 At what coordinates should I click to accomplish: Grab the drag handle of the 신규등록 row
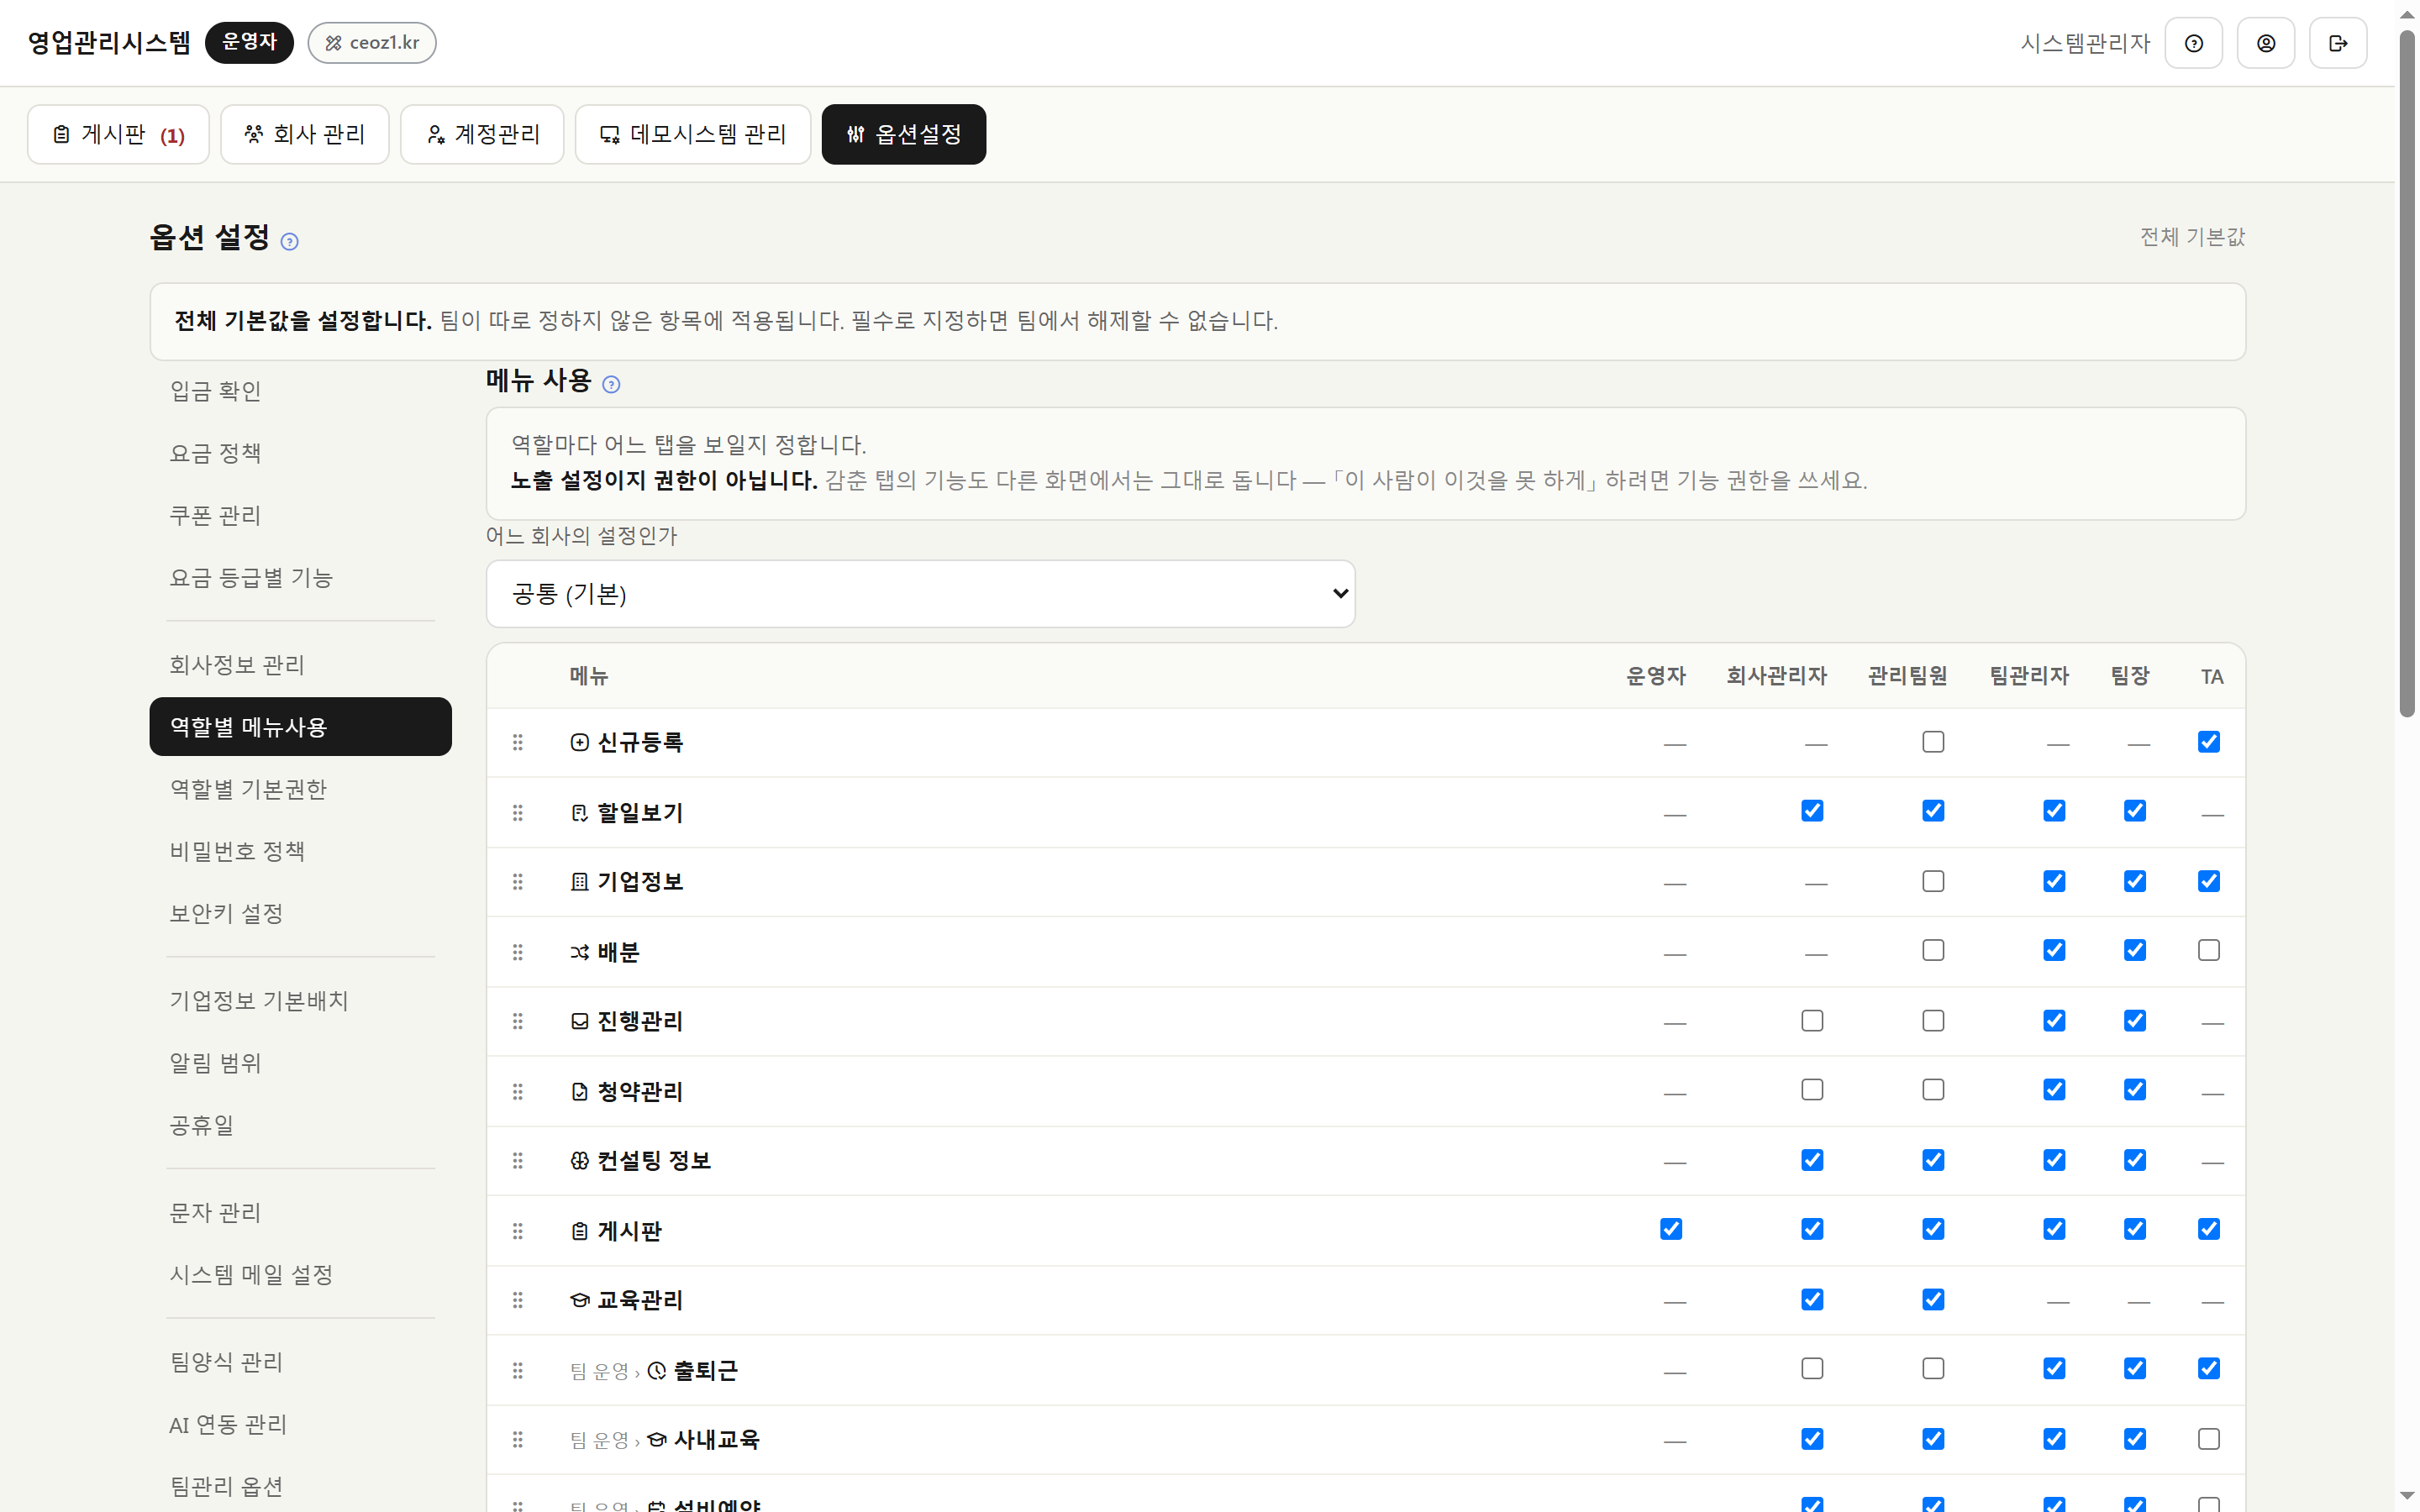(517, 742)
